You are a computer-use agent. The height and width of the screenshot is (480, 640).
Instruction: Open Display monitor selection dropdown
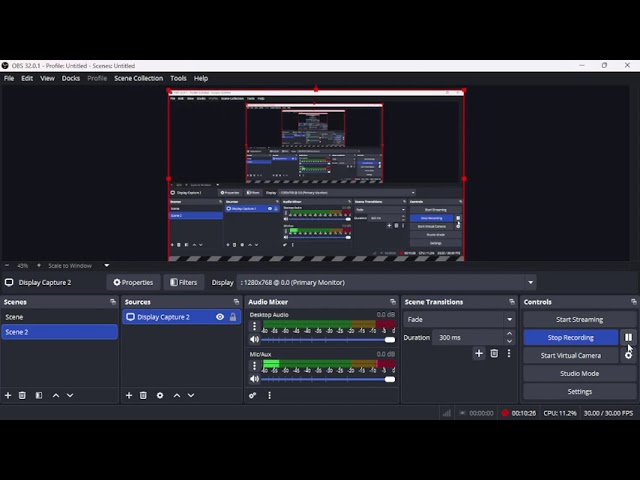pos(387,282)
